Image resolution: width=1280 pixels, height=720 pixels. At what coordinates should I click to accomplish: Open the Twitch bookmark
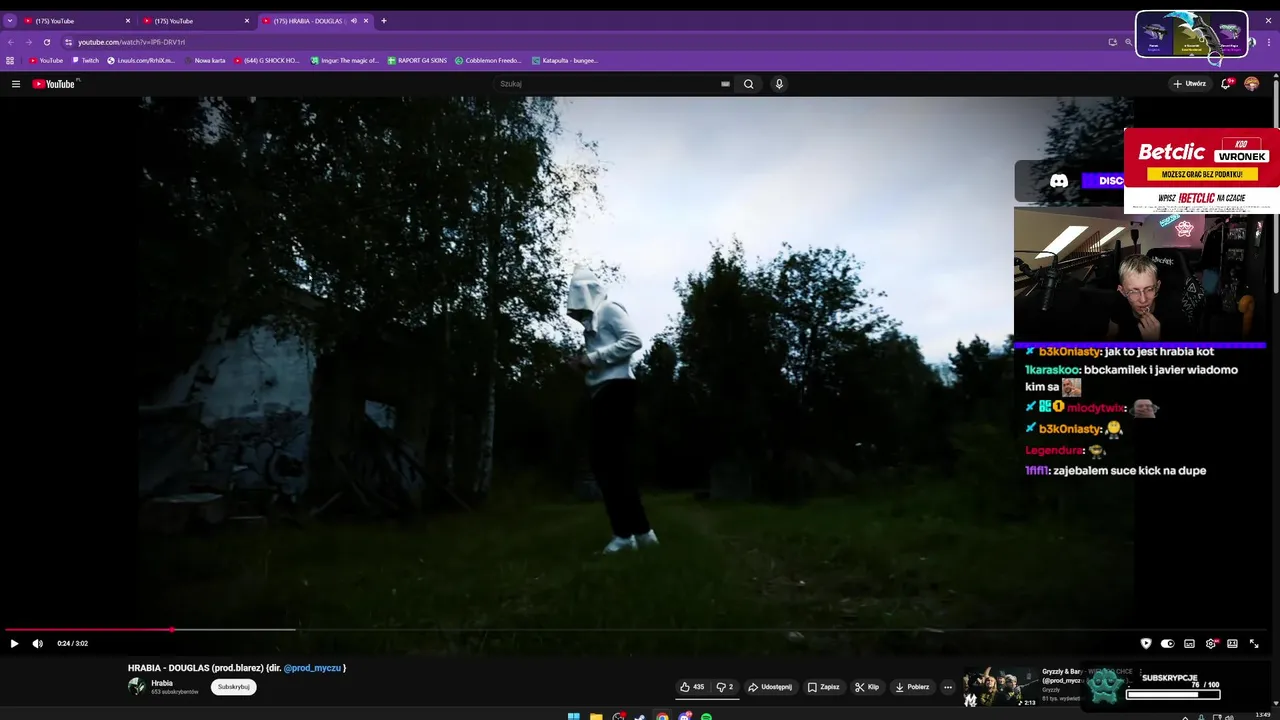coord(85,60)
